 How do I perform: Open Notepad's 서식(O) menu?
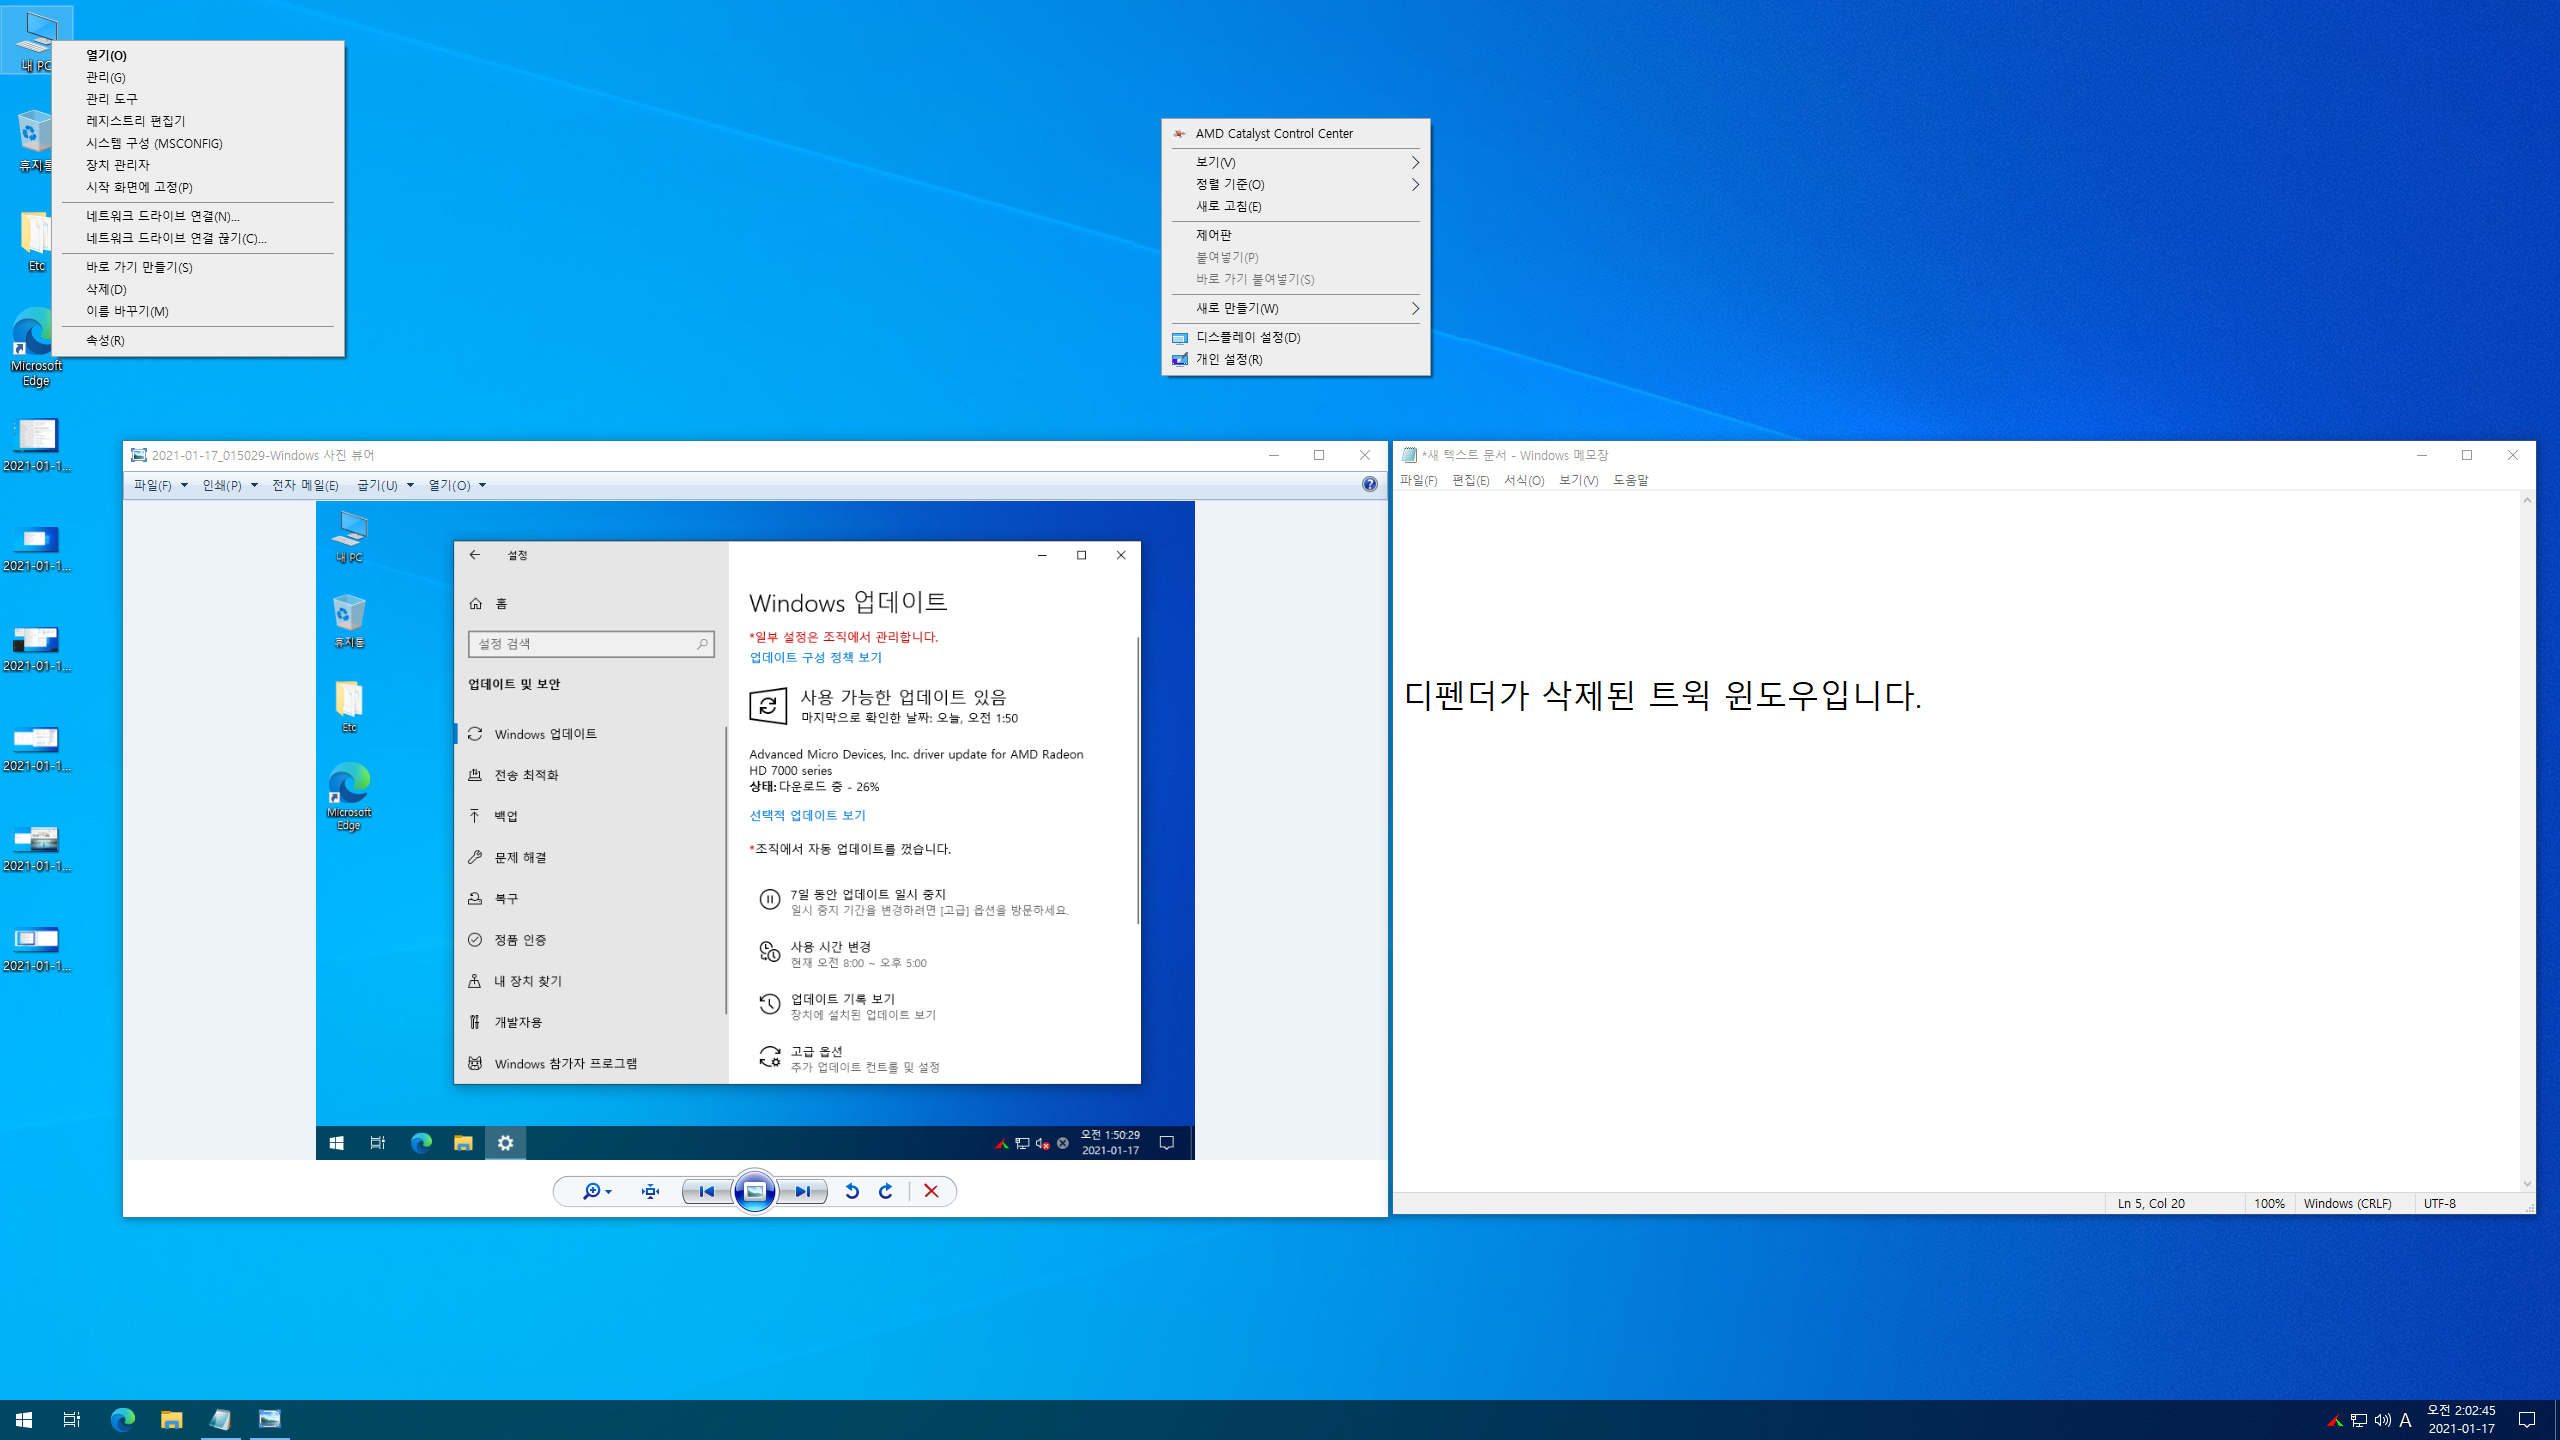tap(1523, 481)
